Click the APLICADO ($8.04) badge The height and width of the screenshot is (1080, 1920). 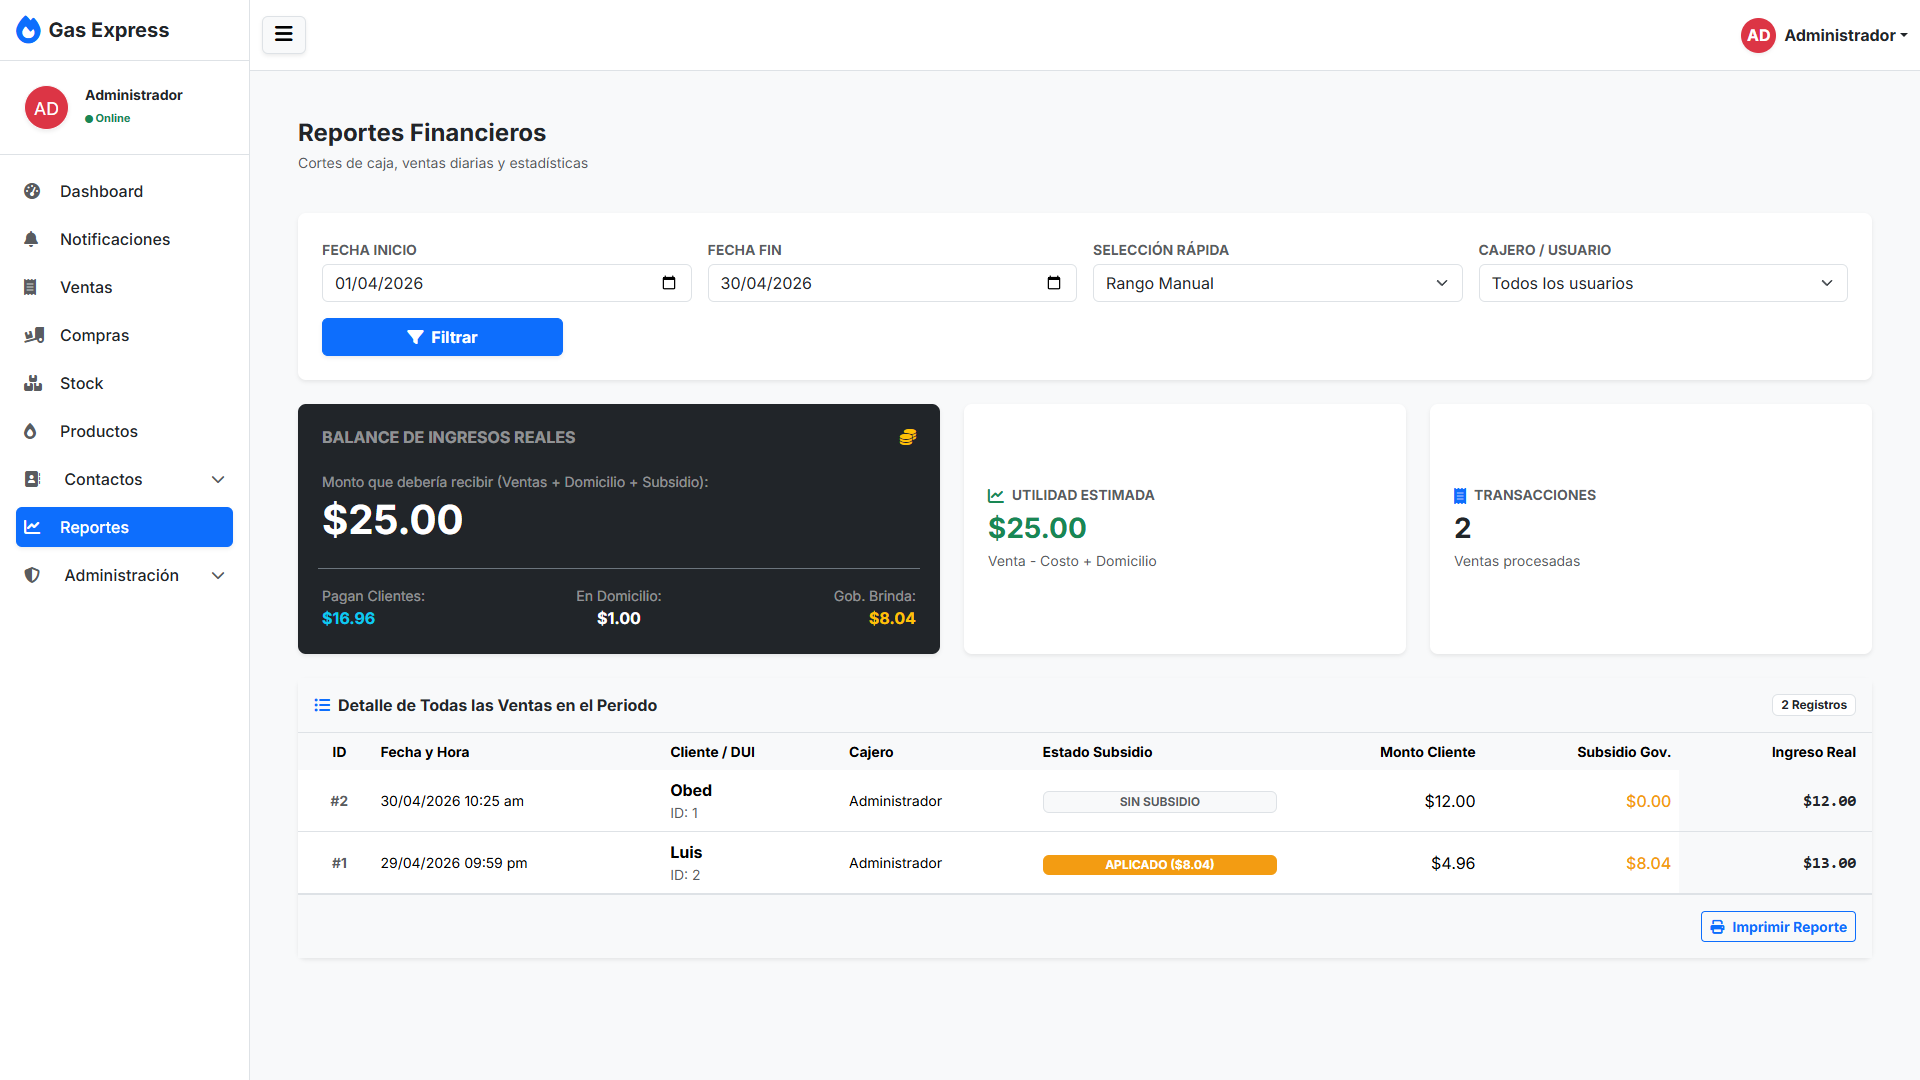(1159, 864)
